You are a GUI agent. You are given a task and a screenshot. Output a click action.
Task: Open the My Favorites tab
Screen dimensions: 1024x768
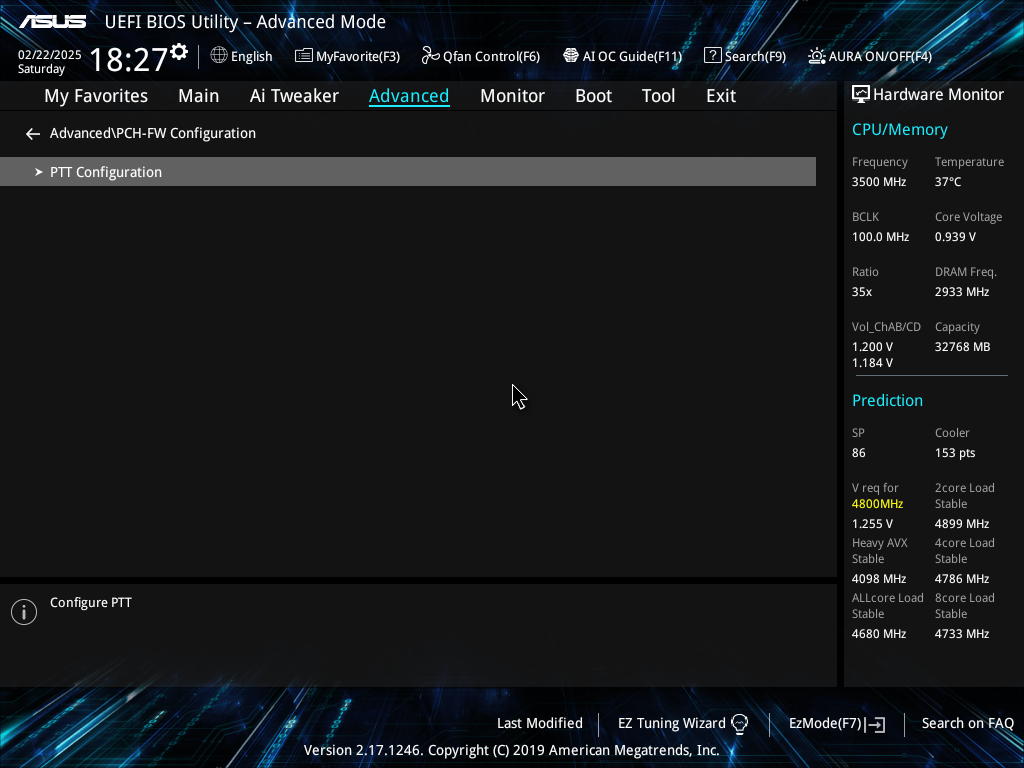click(96, 96)
